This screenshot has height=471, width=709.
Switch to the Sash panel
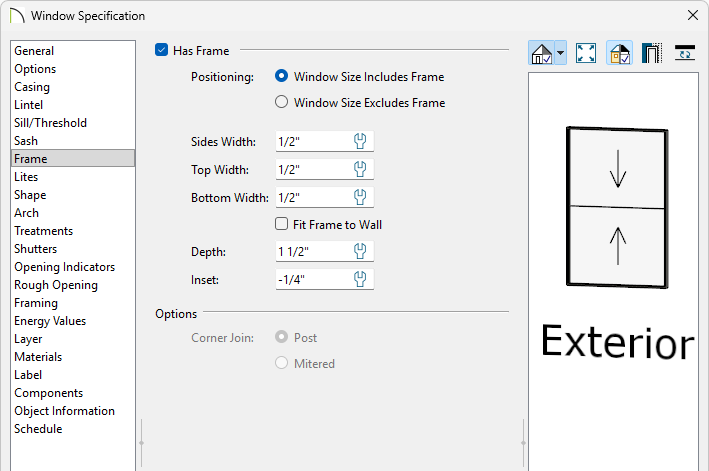73,141
